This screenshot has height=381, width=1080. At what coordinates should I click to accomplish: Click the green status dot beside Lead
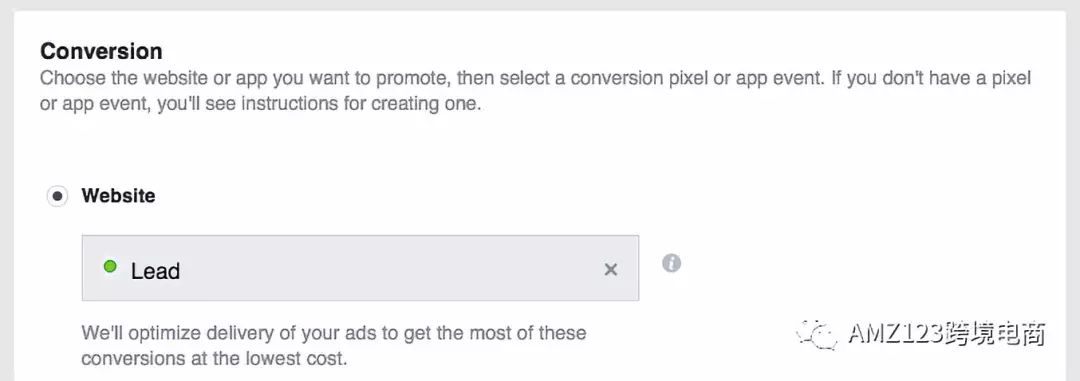[x=110, y=266]
